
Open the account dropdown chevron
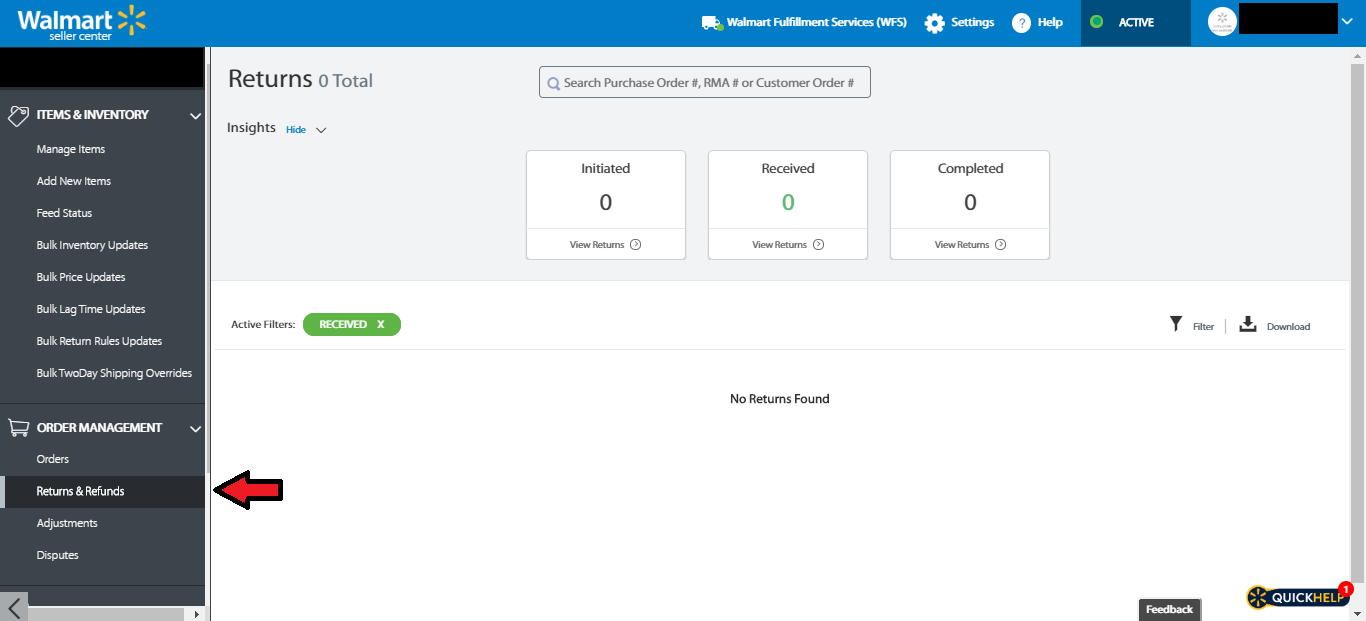[x=1347, y=22]
